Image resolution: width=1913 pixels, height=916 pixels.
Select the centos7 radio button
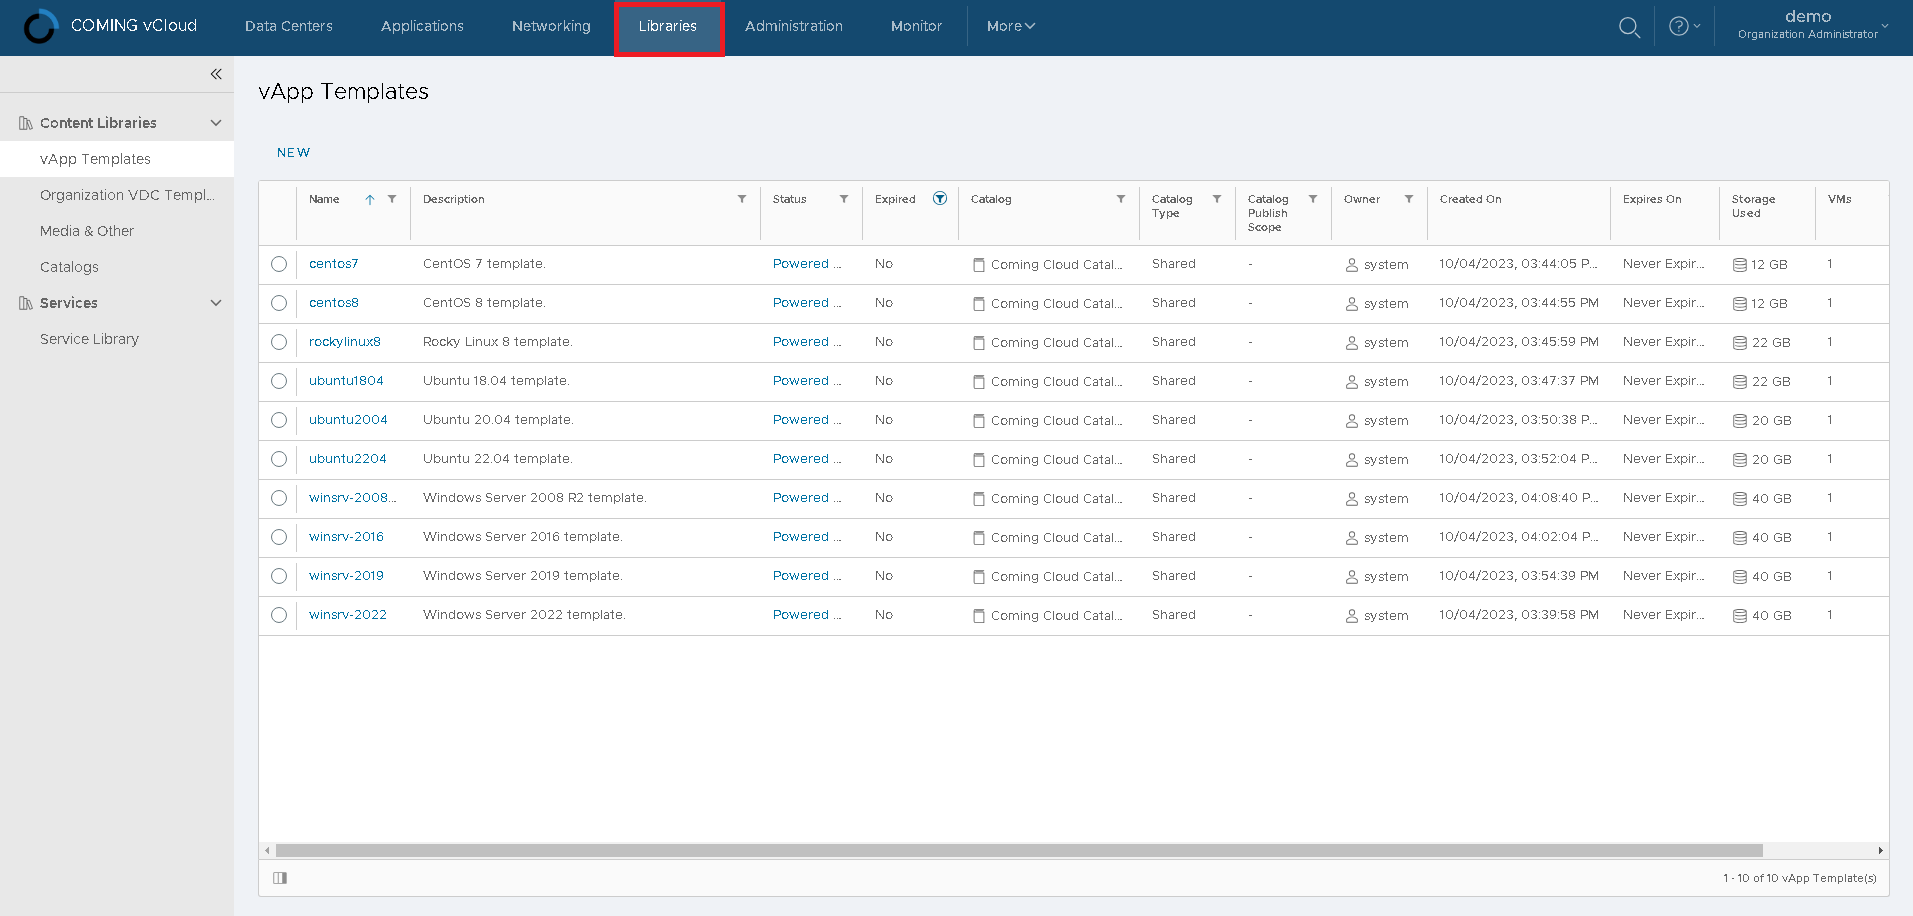point(279,264)
